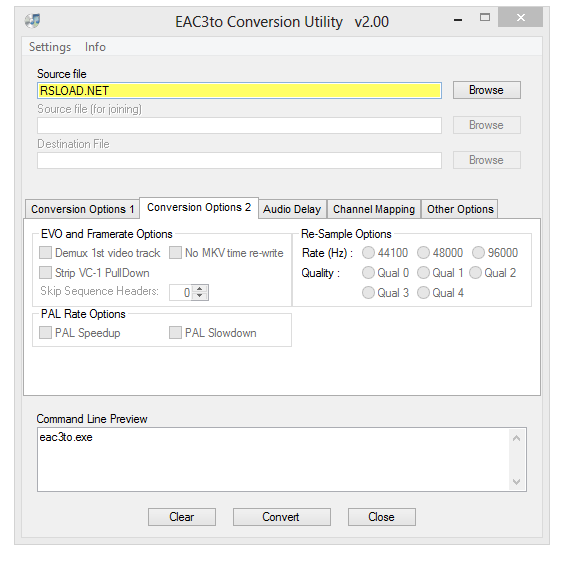
Task: Click the Source file for joining field
Action: (239, 125)
